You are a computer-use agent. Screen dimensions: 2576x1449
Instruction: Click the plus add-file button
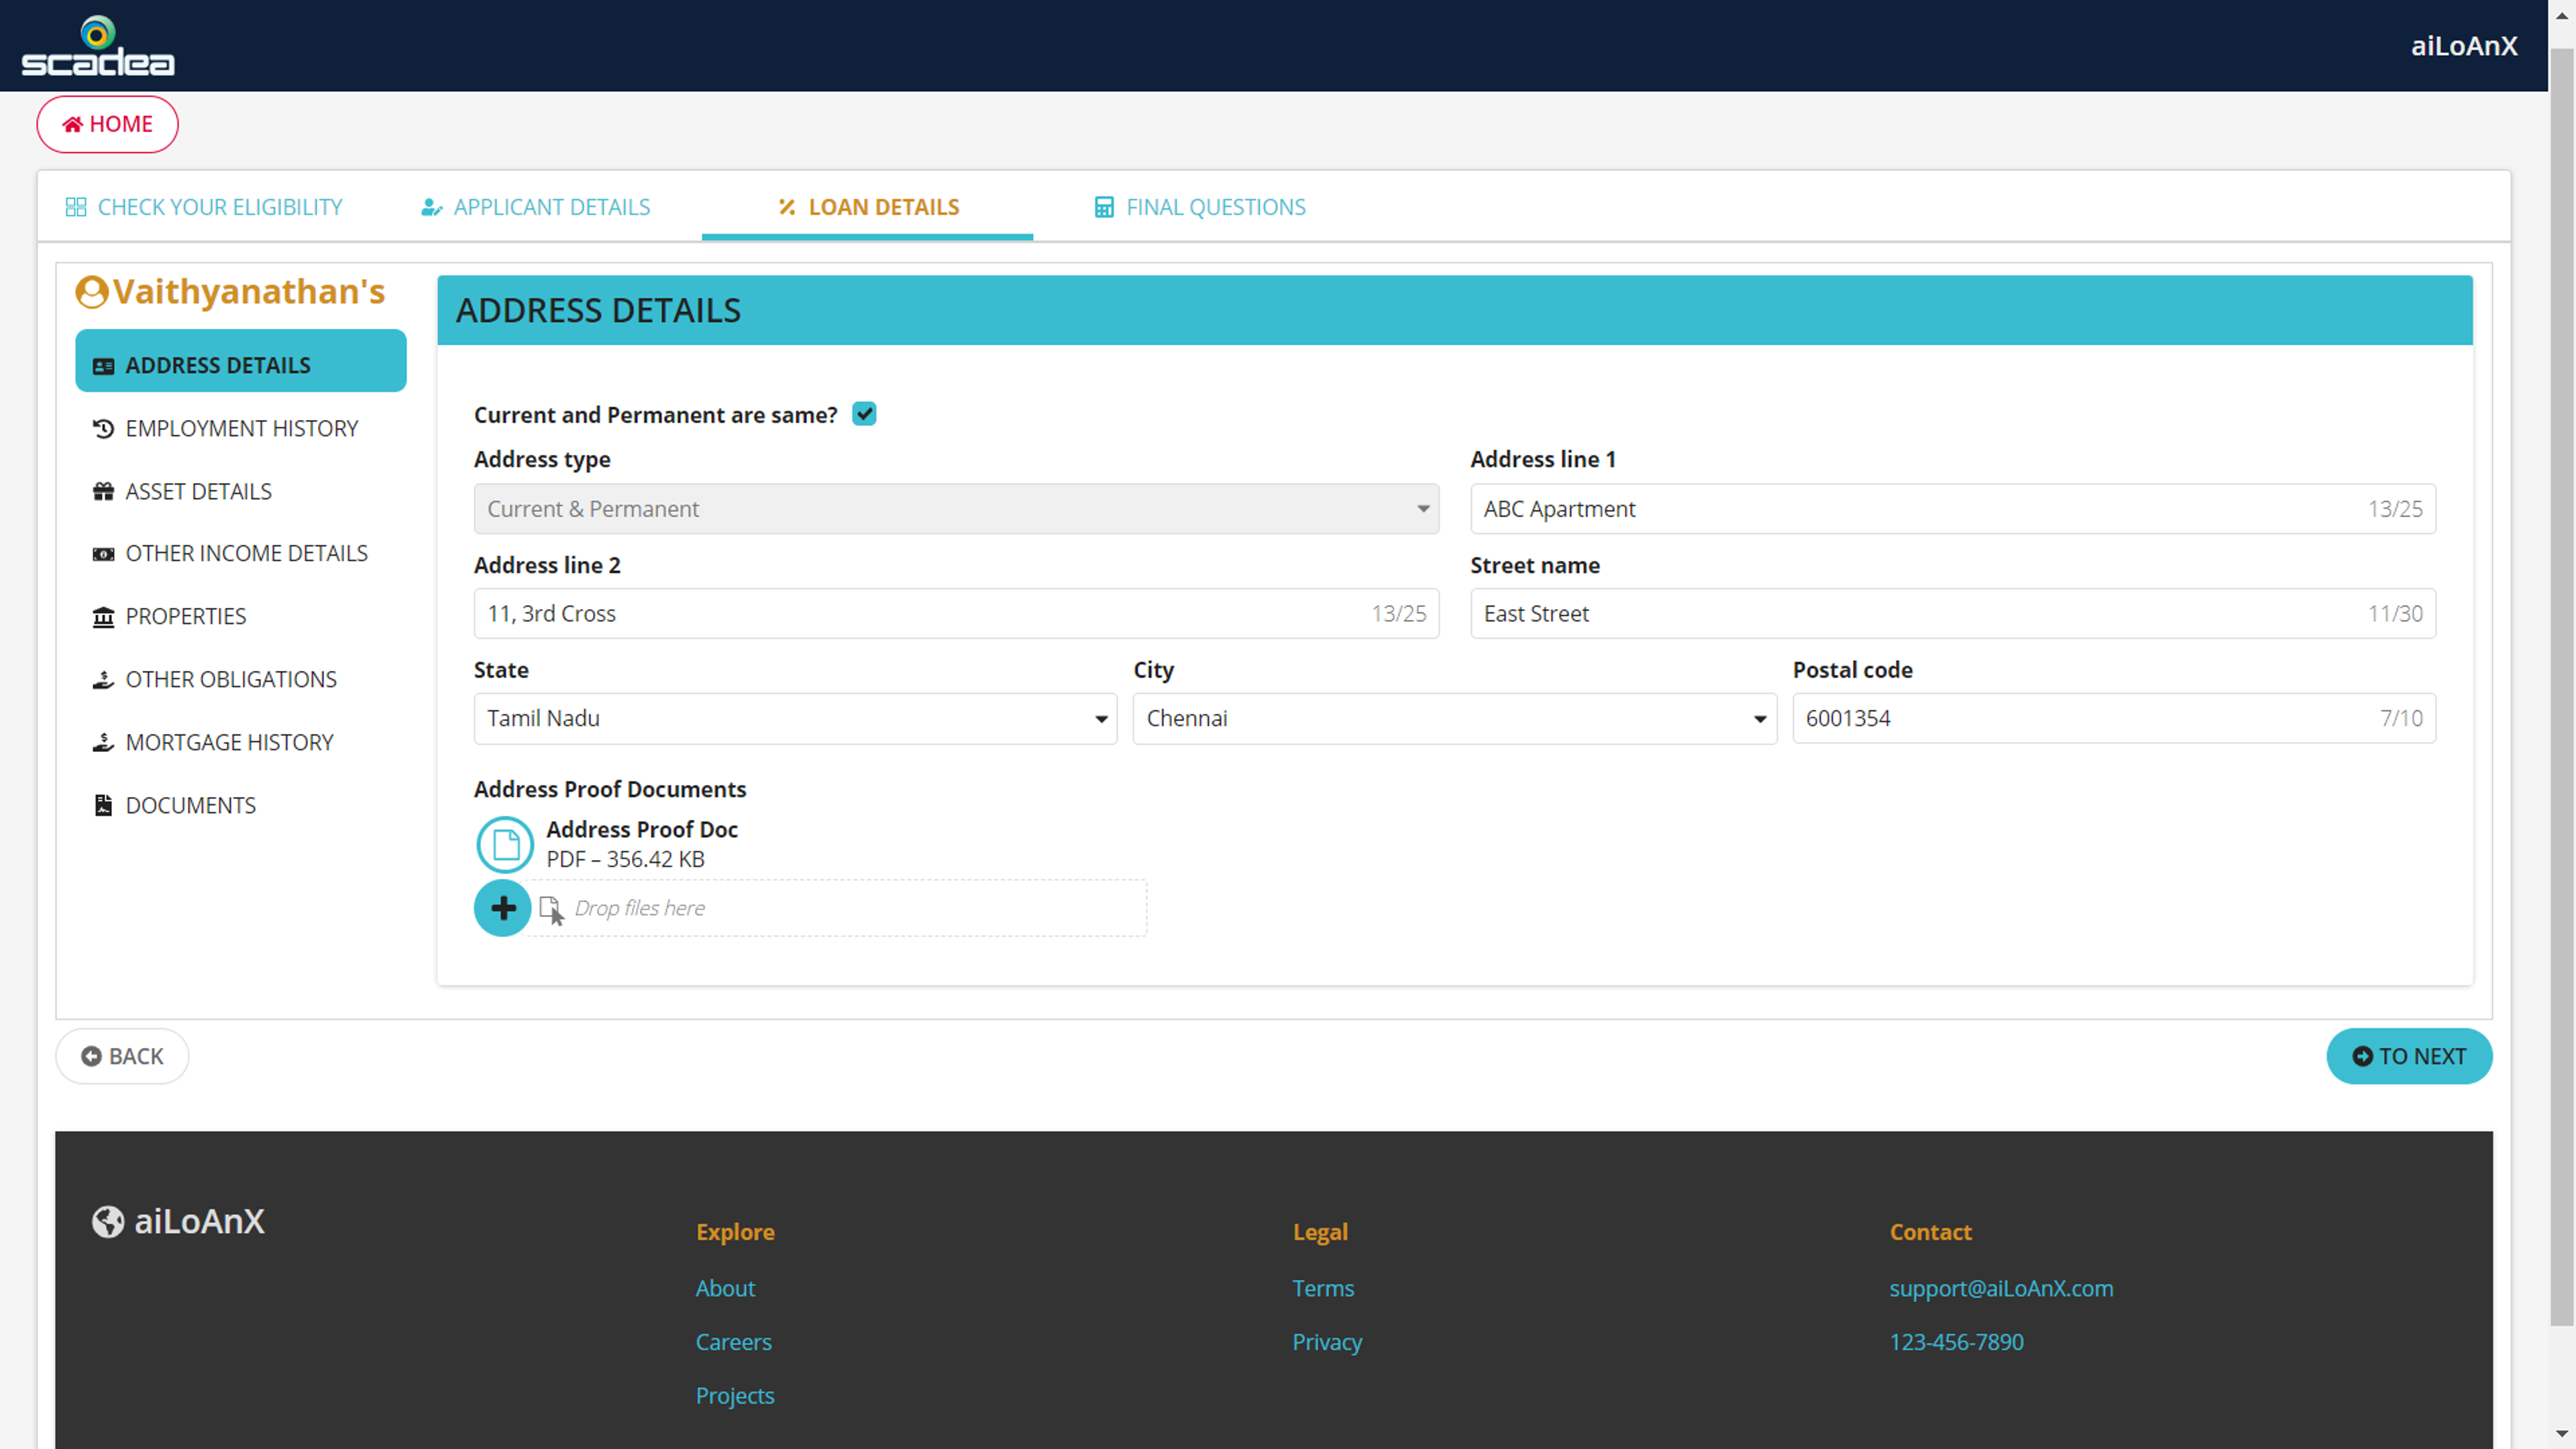pos(503,908)
